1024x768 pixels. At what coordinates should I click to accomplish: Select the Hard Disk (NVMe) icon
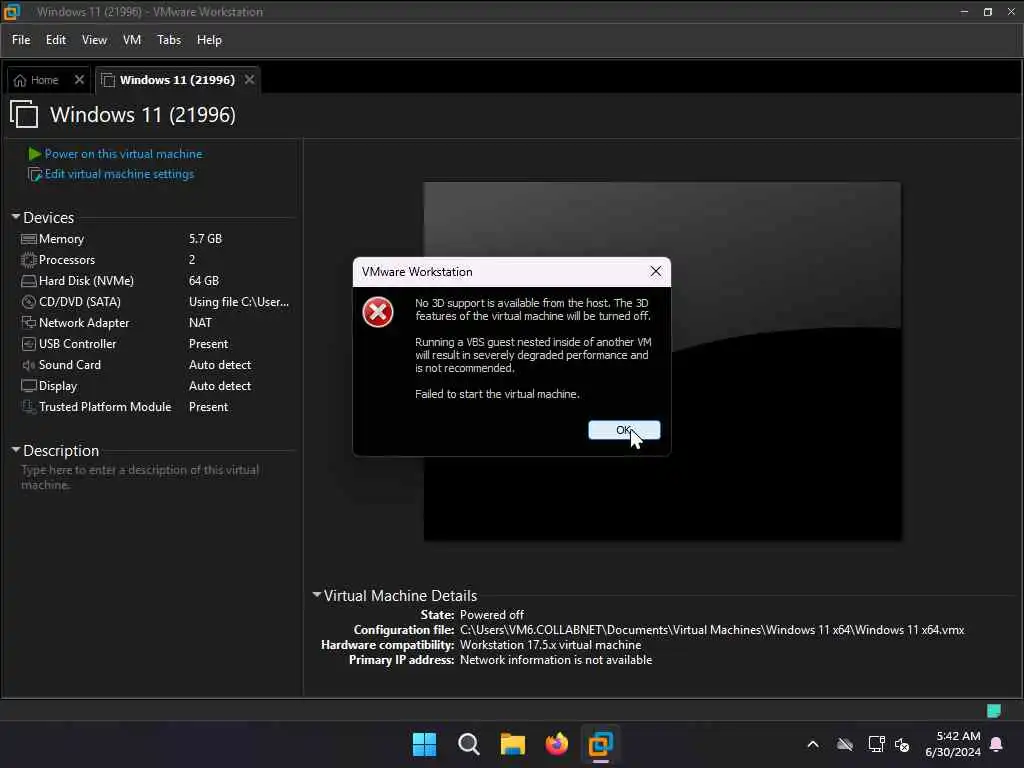[x=29, y=281]
